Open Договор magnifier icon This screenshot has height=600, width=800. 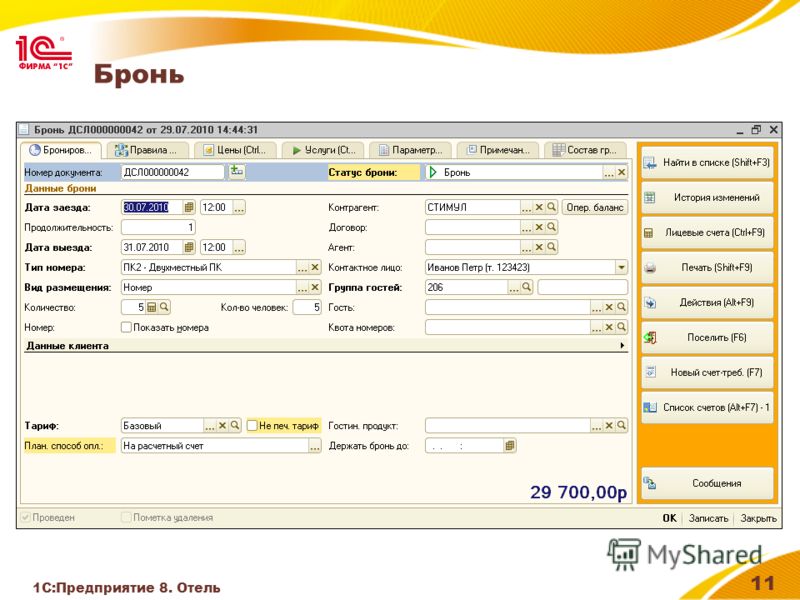click(551, 228)
